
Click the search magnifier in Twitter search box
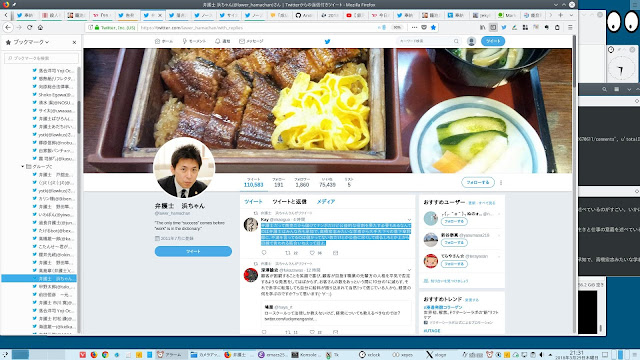(x=456, y=41)
